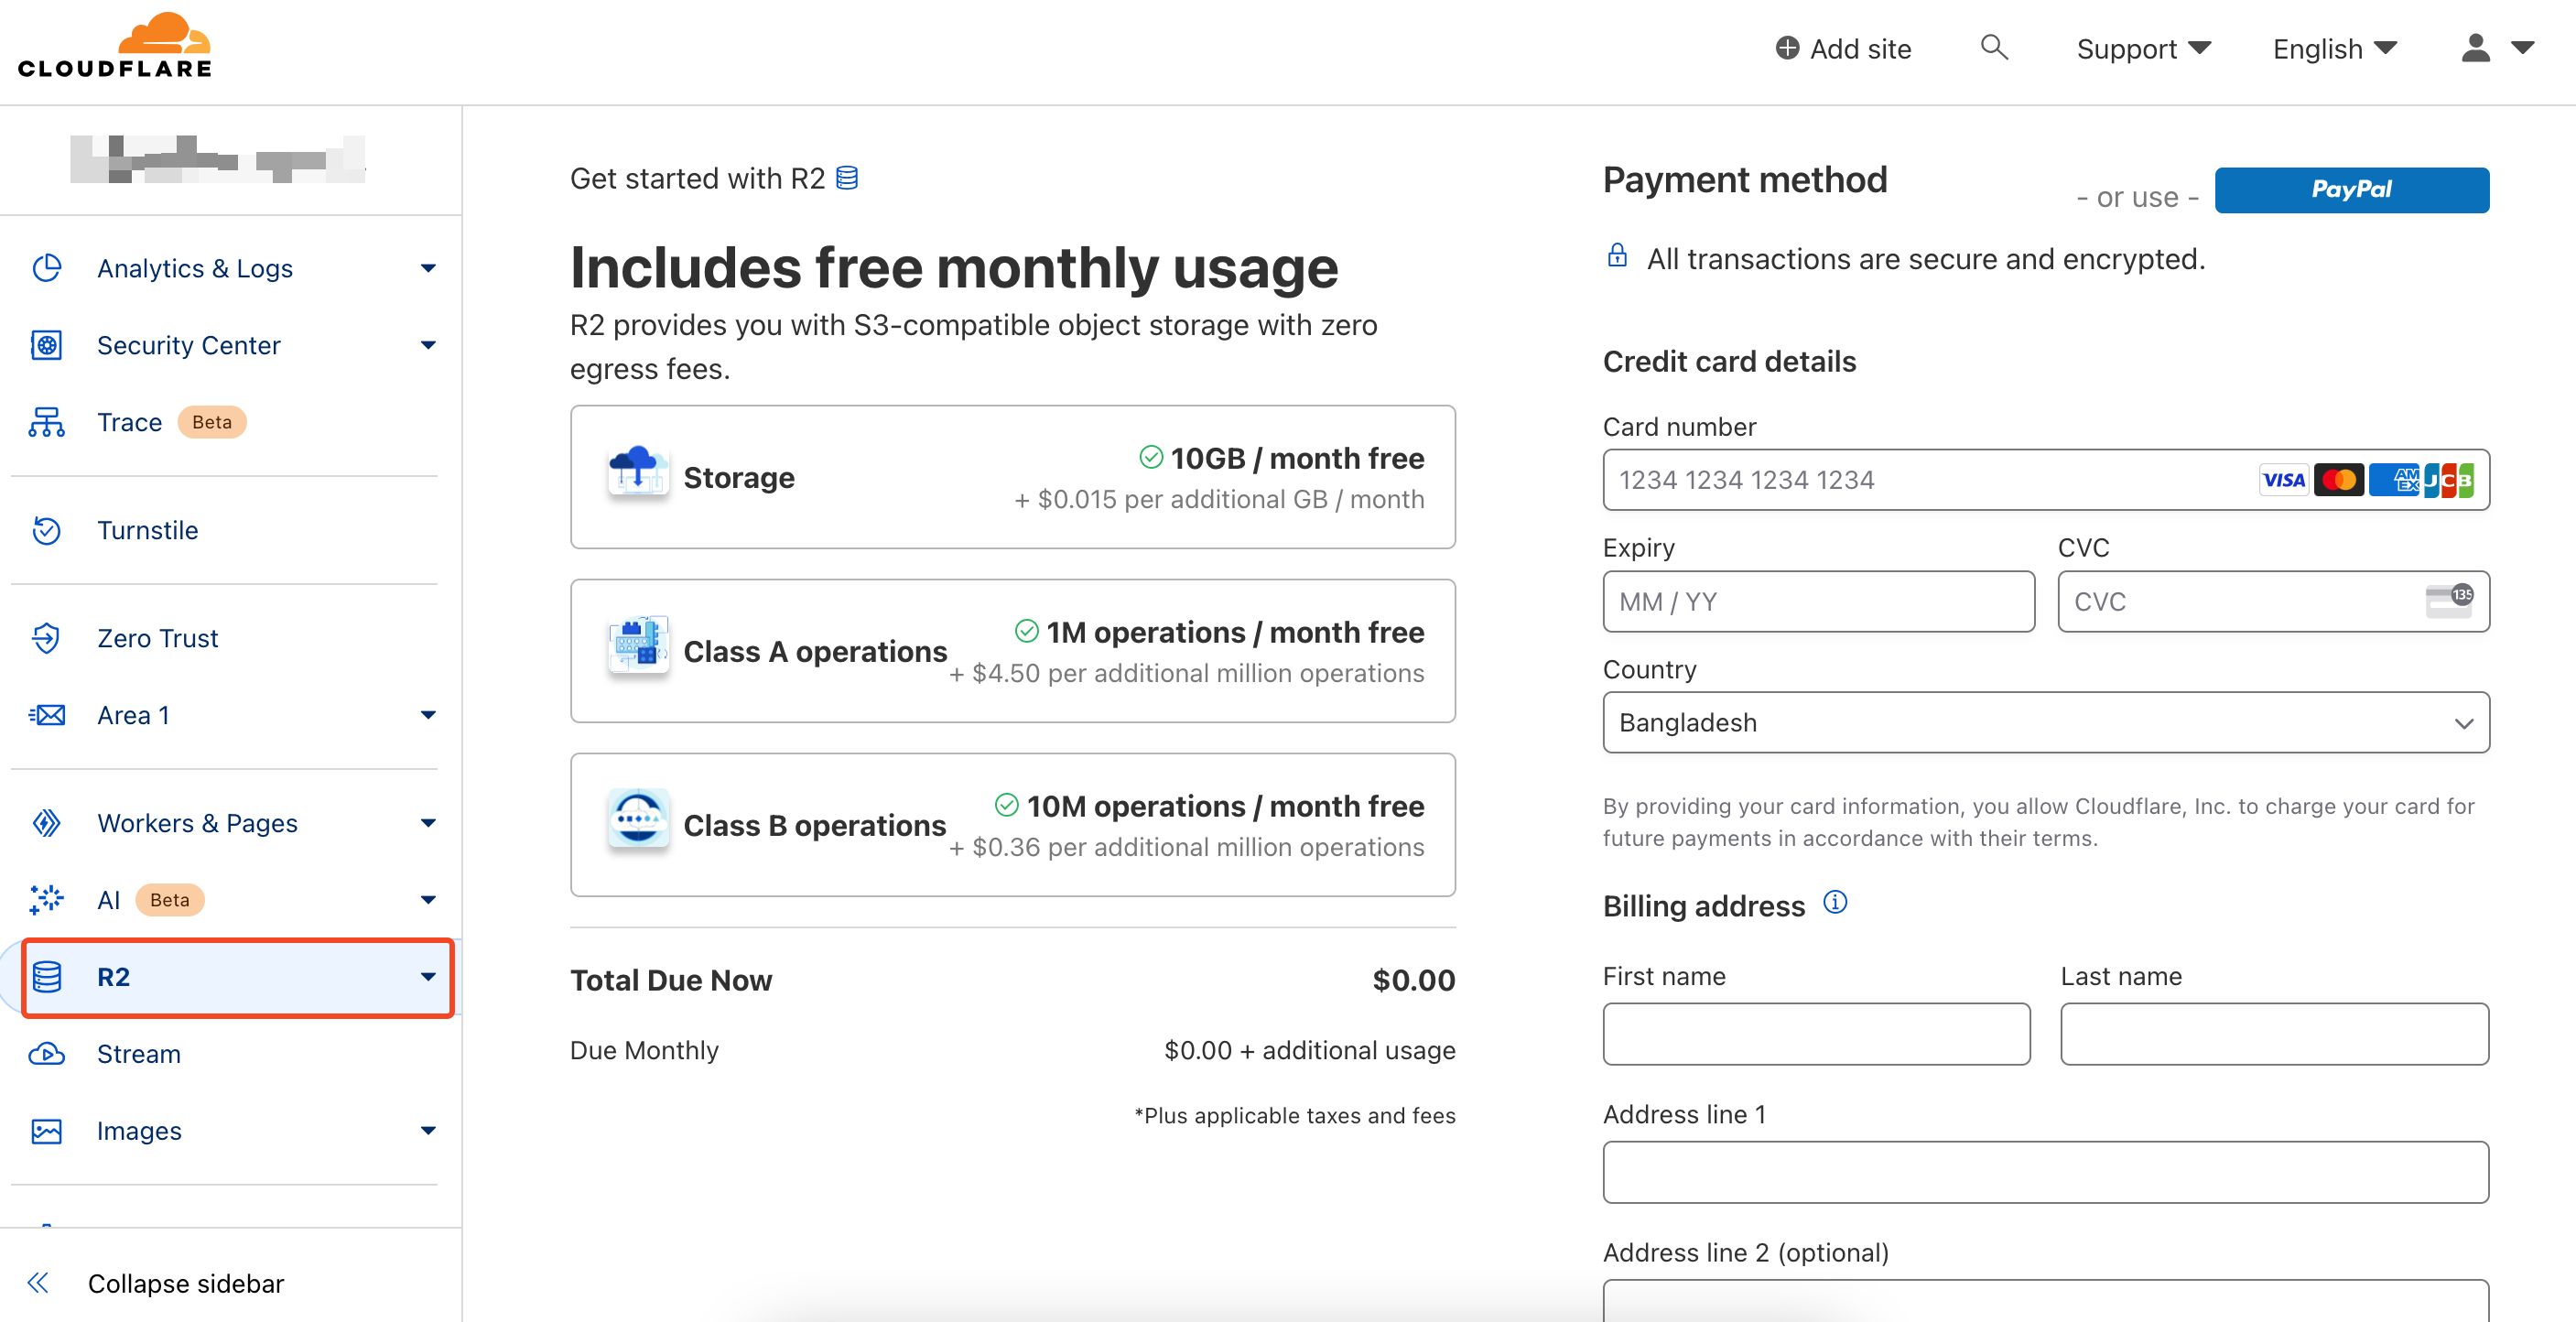
Task: Click the Add site menu item
Action: pos(1845,48)
